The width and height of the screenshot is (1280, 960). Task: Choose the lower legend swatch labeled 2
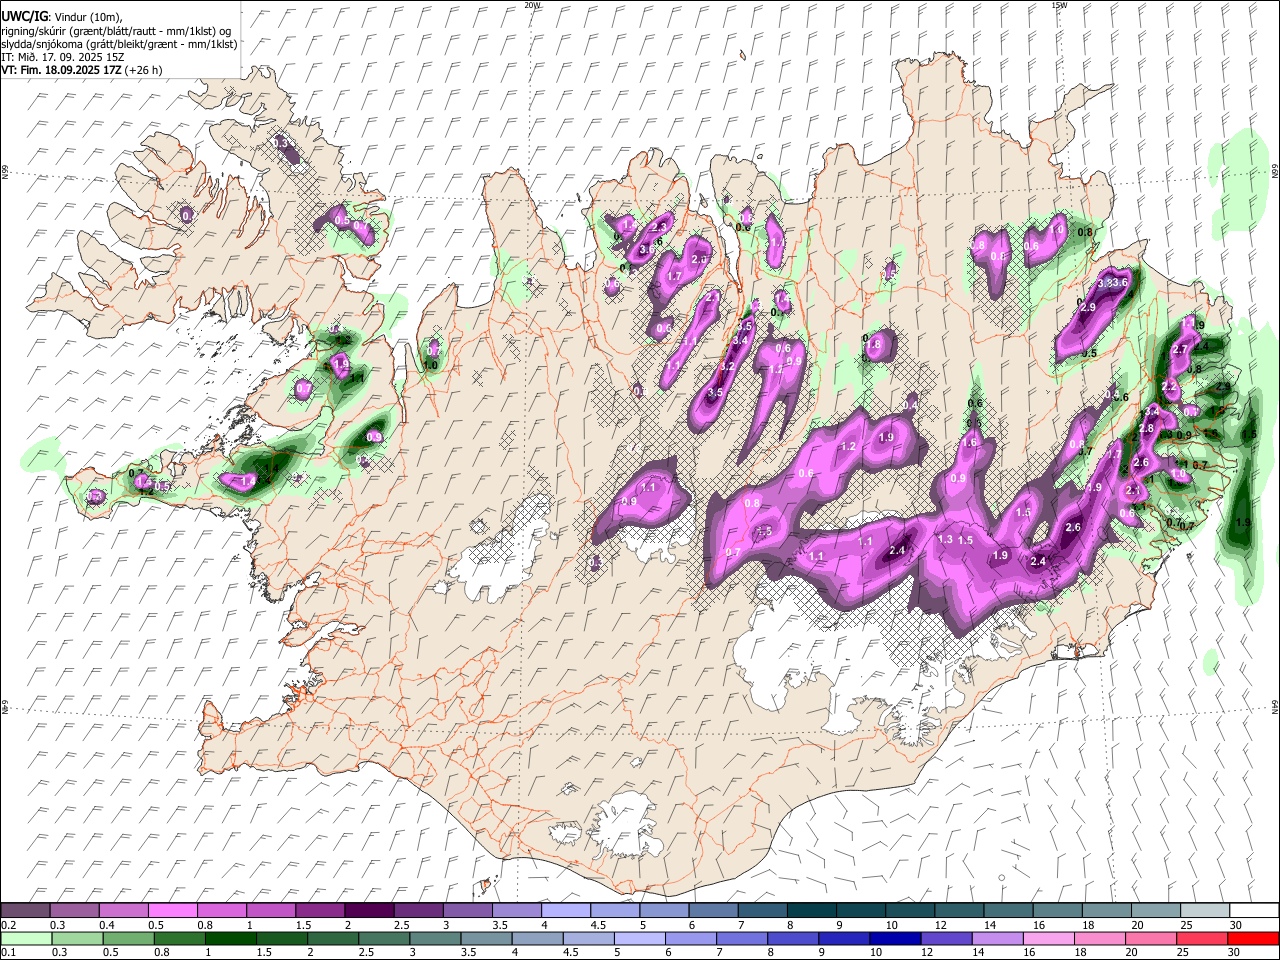[x=333, y=938]
